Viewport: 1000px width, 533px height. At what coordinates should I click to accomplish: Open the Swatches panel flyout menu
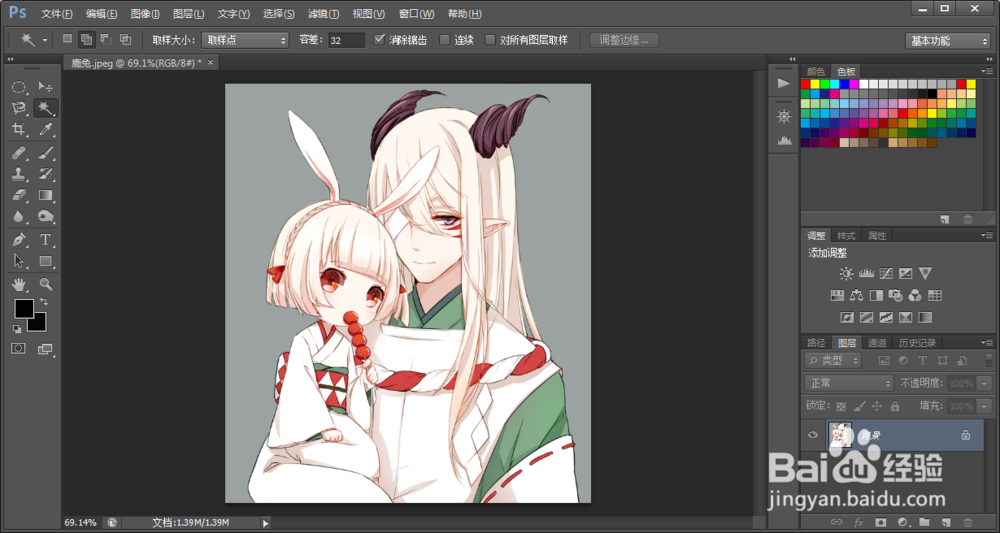[x=987, y=71]
